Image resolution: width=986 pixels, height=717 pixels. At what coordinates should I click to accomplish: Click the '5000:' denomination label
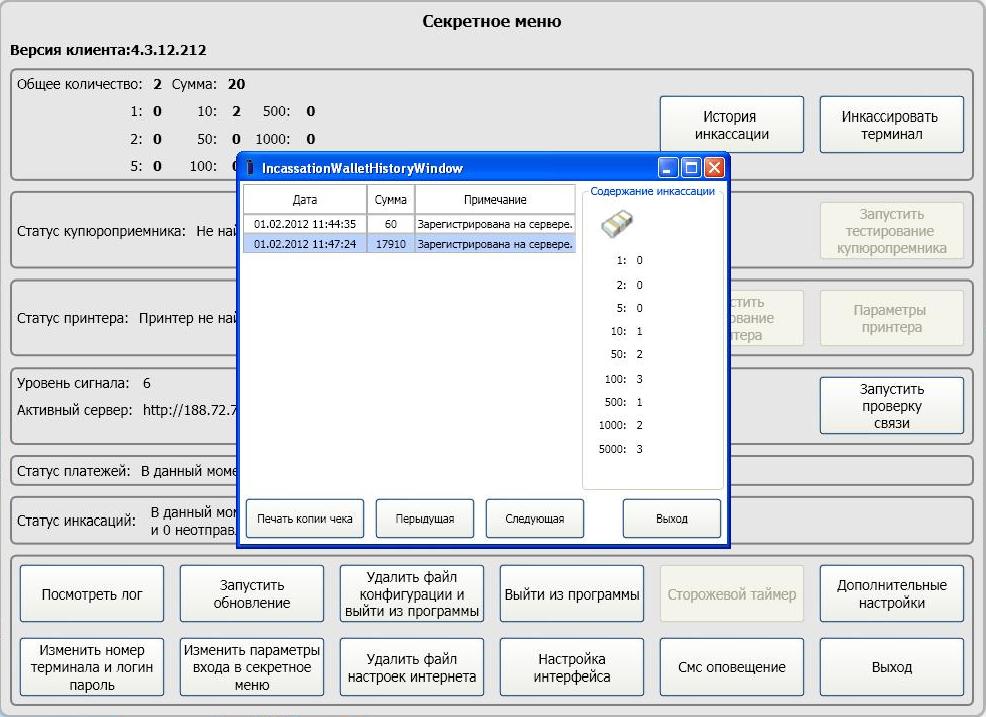pyautogui.click(x=612, y=449)
